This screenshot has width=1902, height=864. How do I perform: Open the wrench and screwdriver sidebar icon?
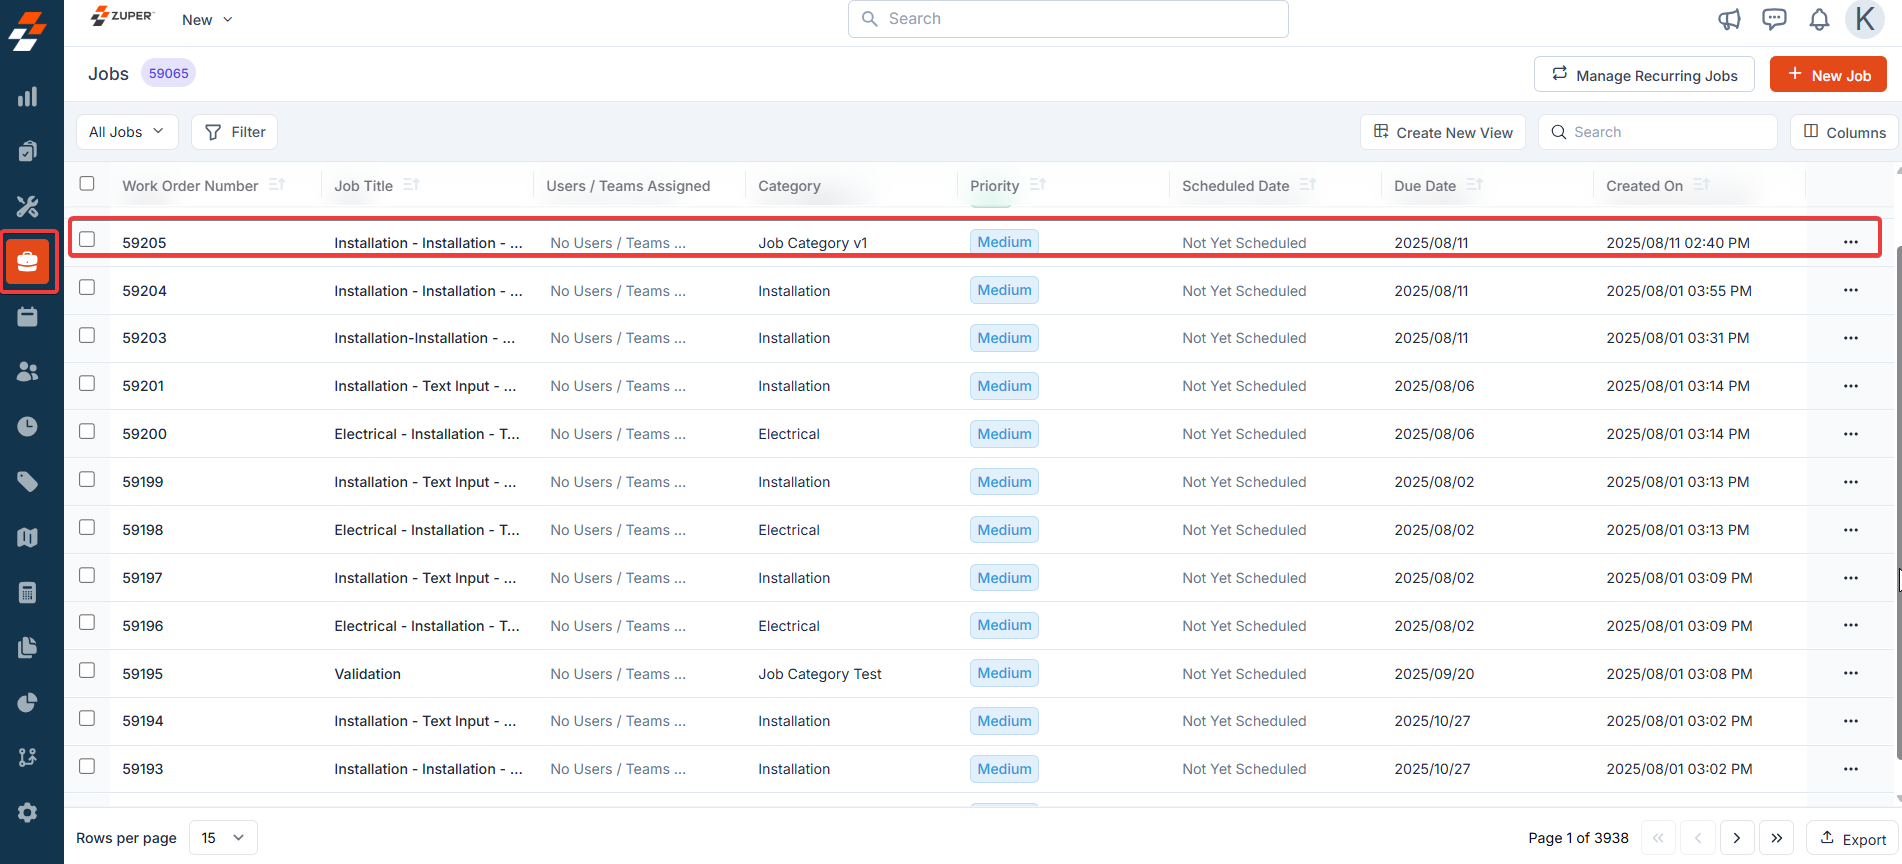pos(28,206)
